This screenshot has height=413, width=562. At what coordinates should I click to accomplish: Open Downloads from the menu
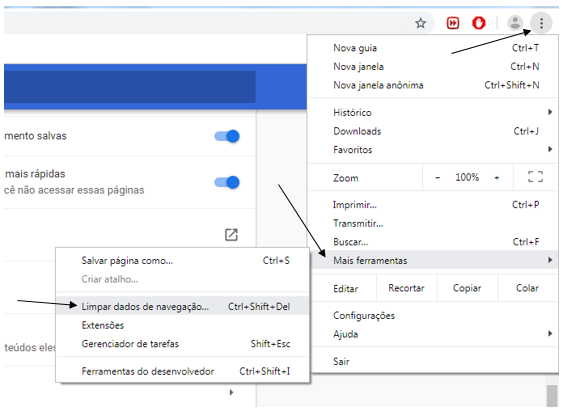pos(434,131)
